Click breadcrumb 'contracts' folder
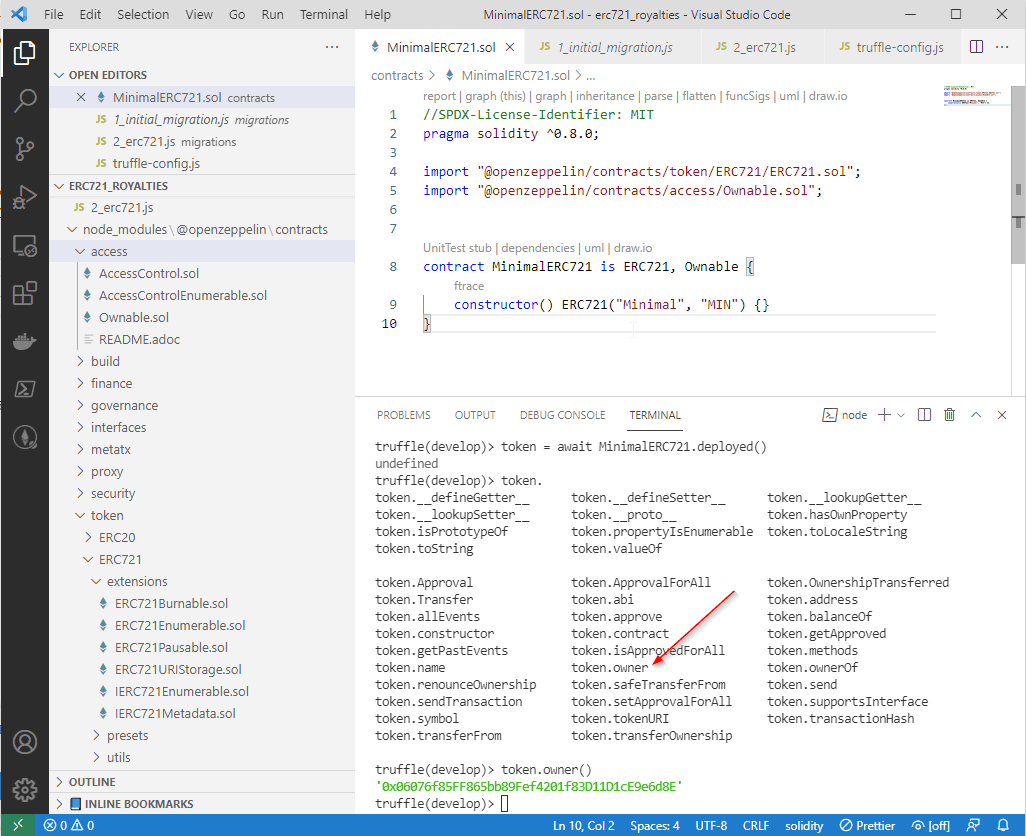1026x836 pixels. coord(397,75)
